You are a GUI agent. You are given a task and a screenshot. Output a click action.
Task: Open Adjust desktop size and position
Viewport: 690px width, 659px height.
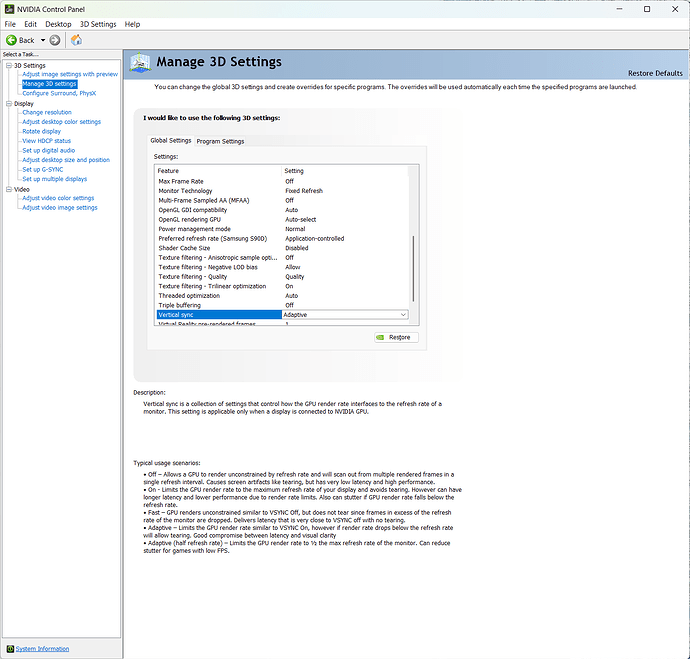point(66,160)
